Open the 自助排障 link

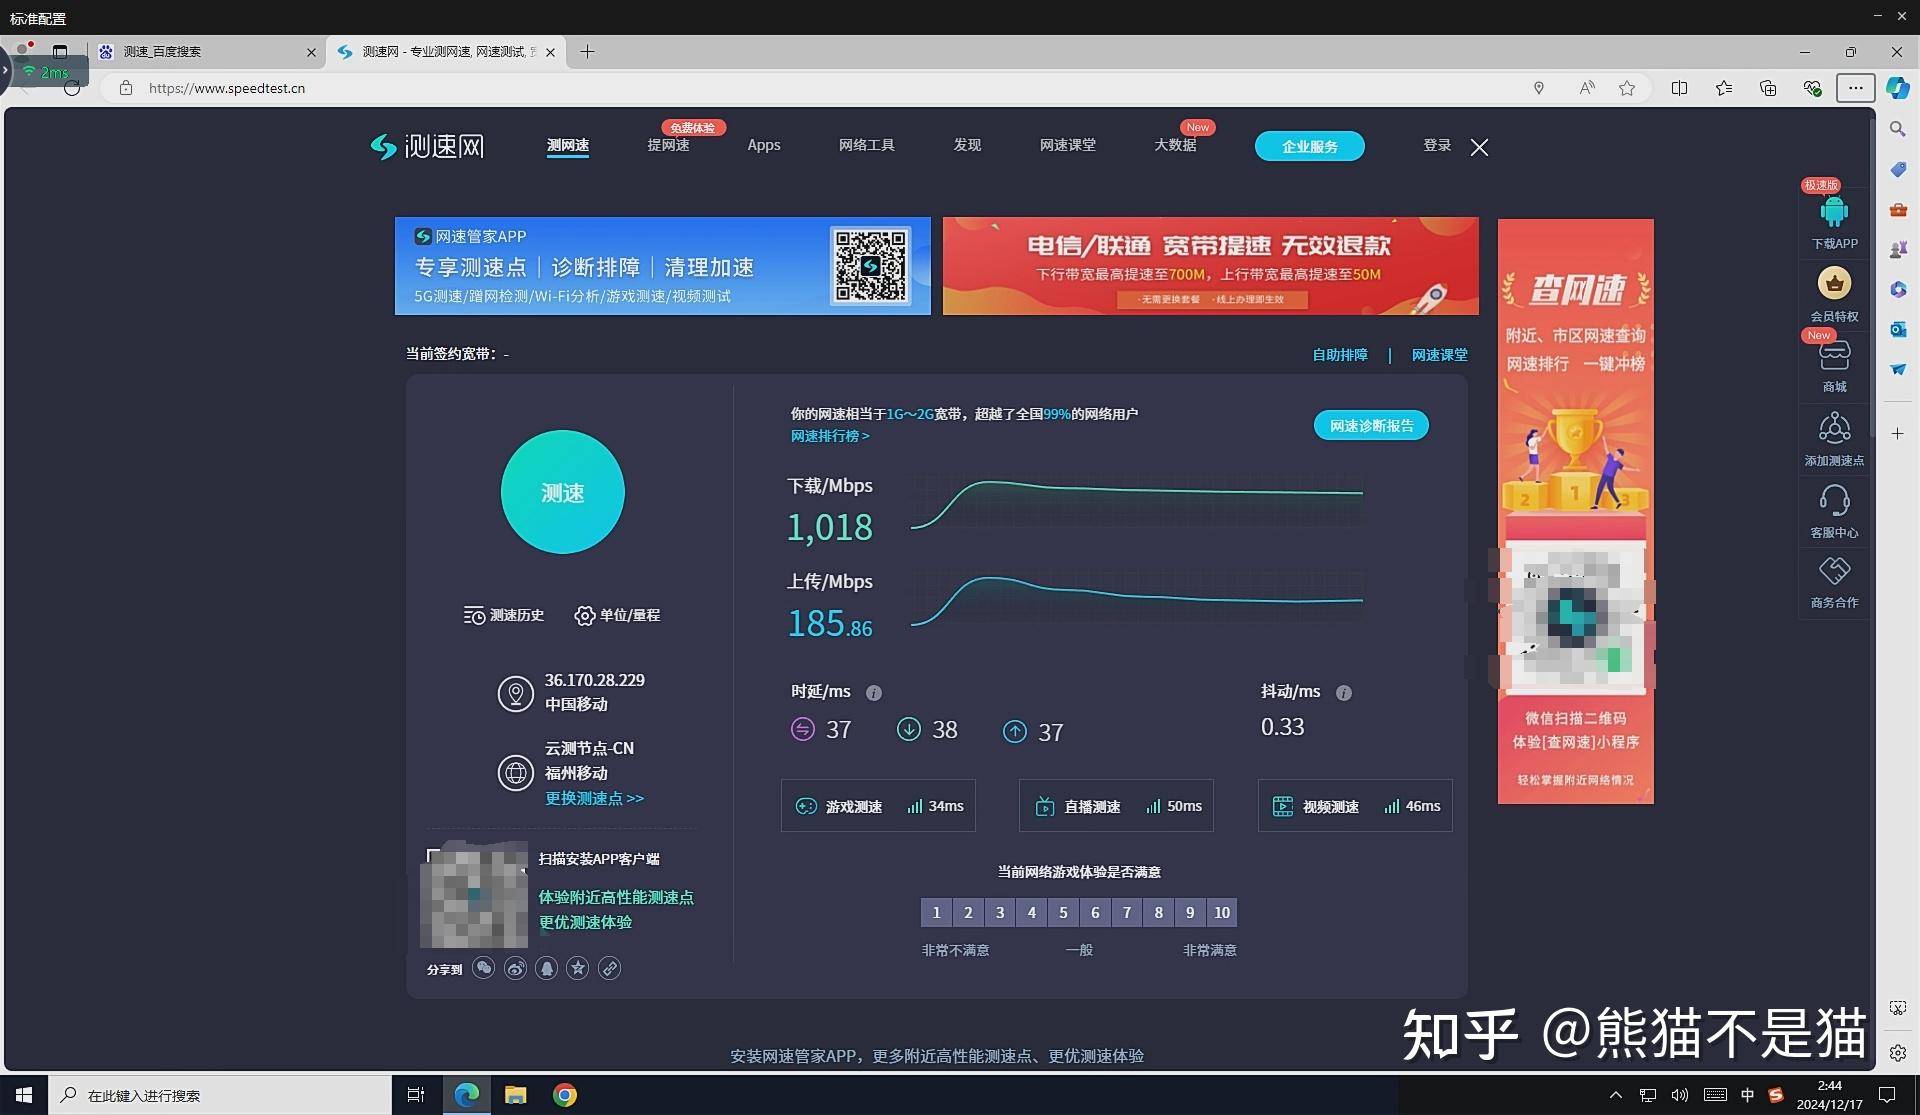[1340, 355]
